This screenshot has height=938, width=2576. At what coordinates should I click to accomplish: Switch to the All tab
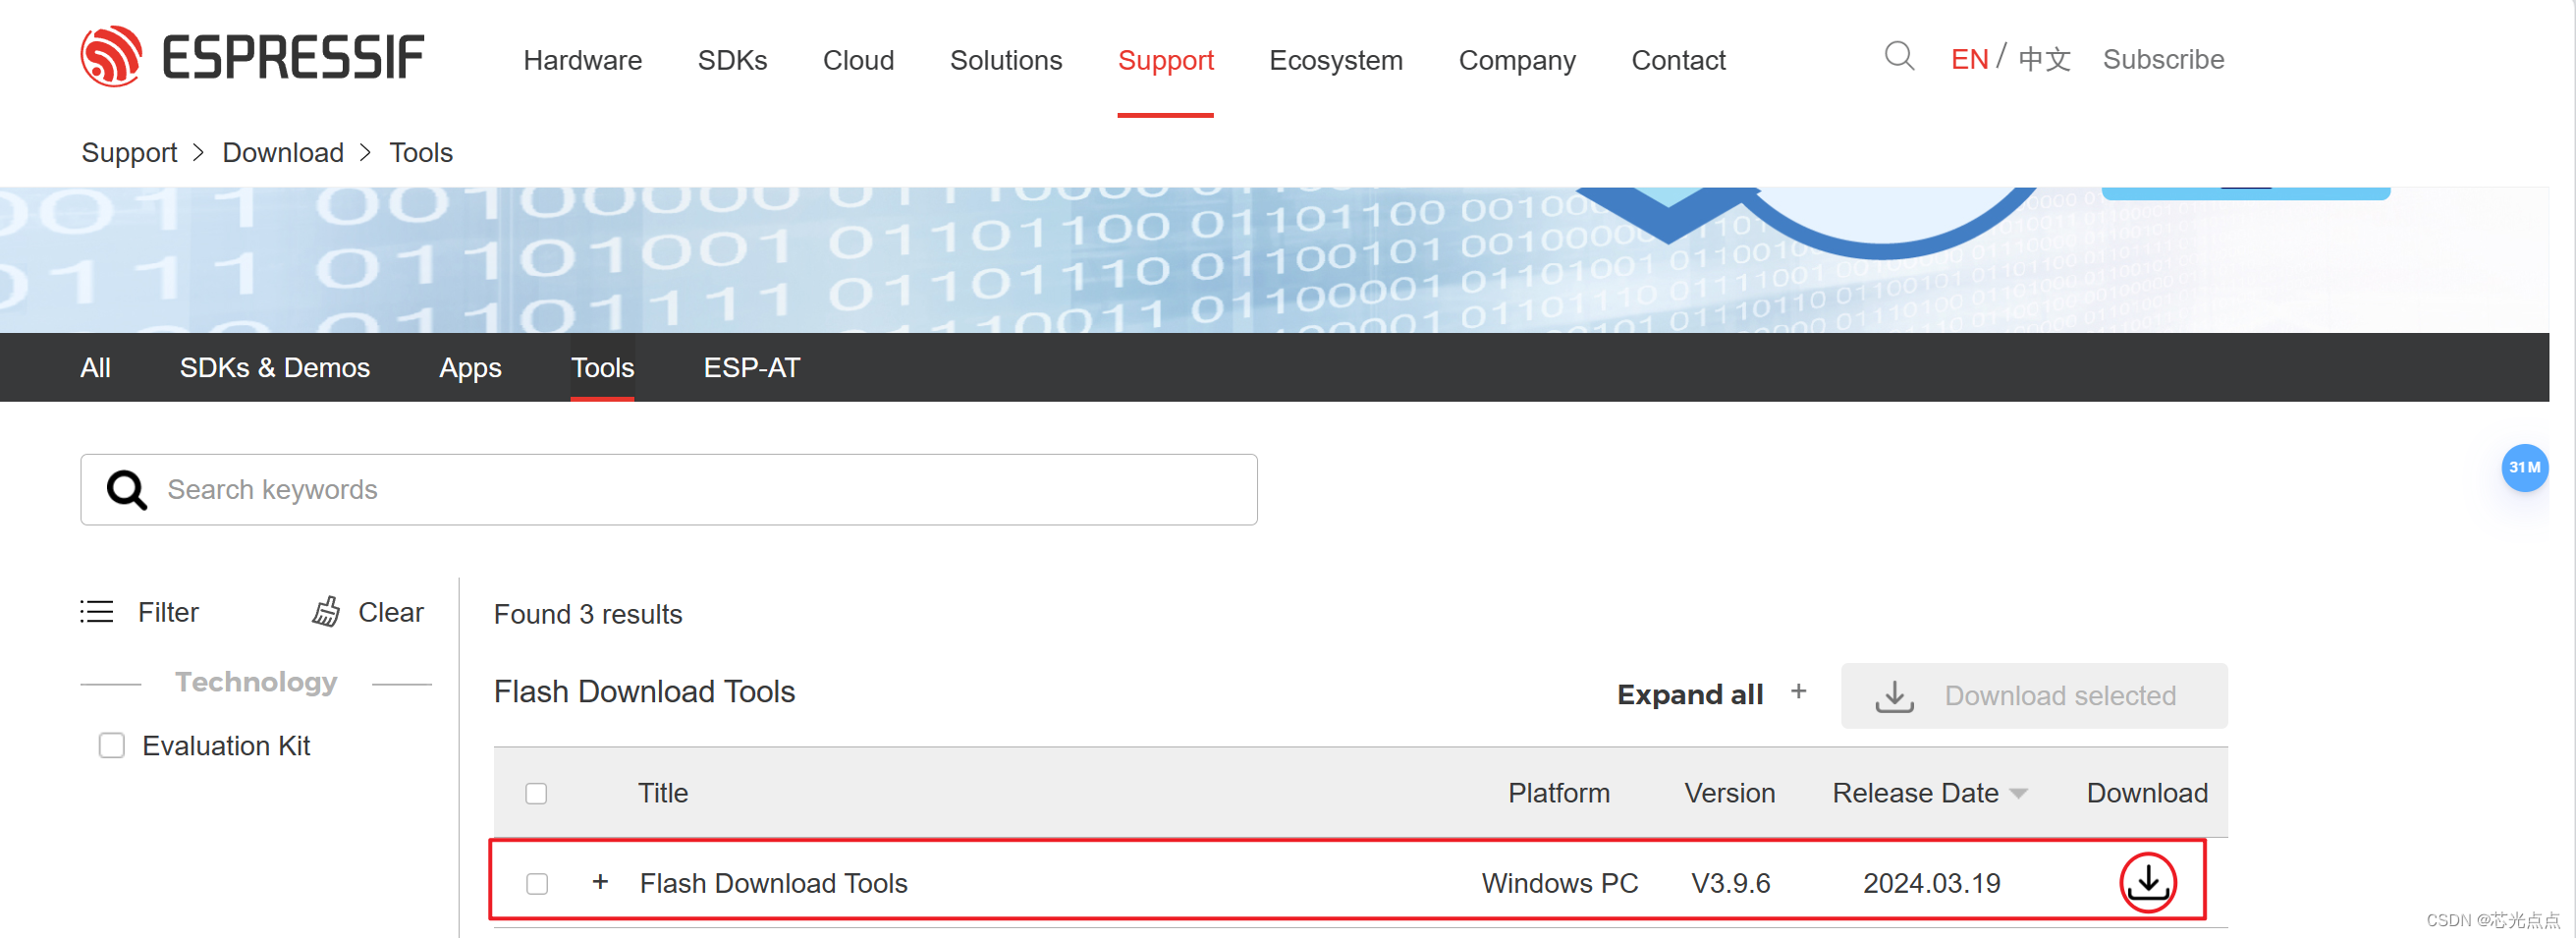pyautogui.click(x=95, y=368)
